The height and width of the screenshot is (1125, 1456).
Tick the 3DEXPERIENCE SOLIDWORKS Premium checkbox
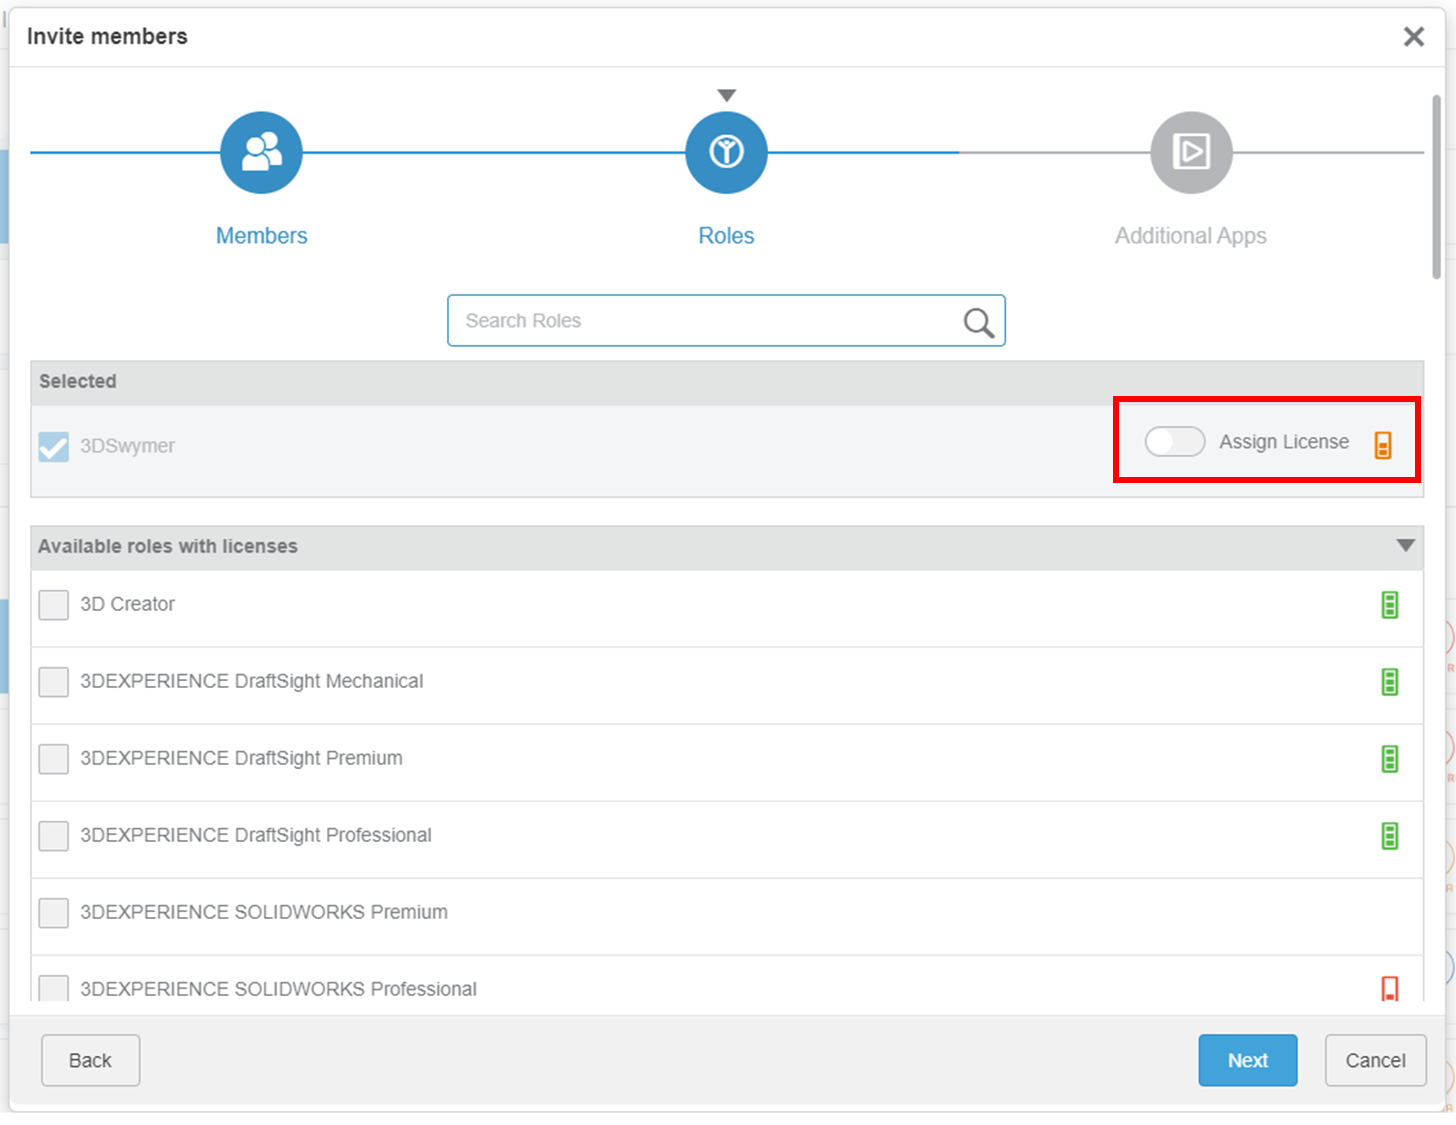coord(54,913)
